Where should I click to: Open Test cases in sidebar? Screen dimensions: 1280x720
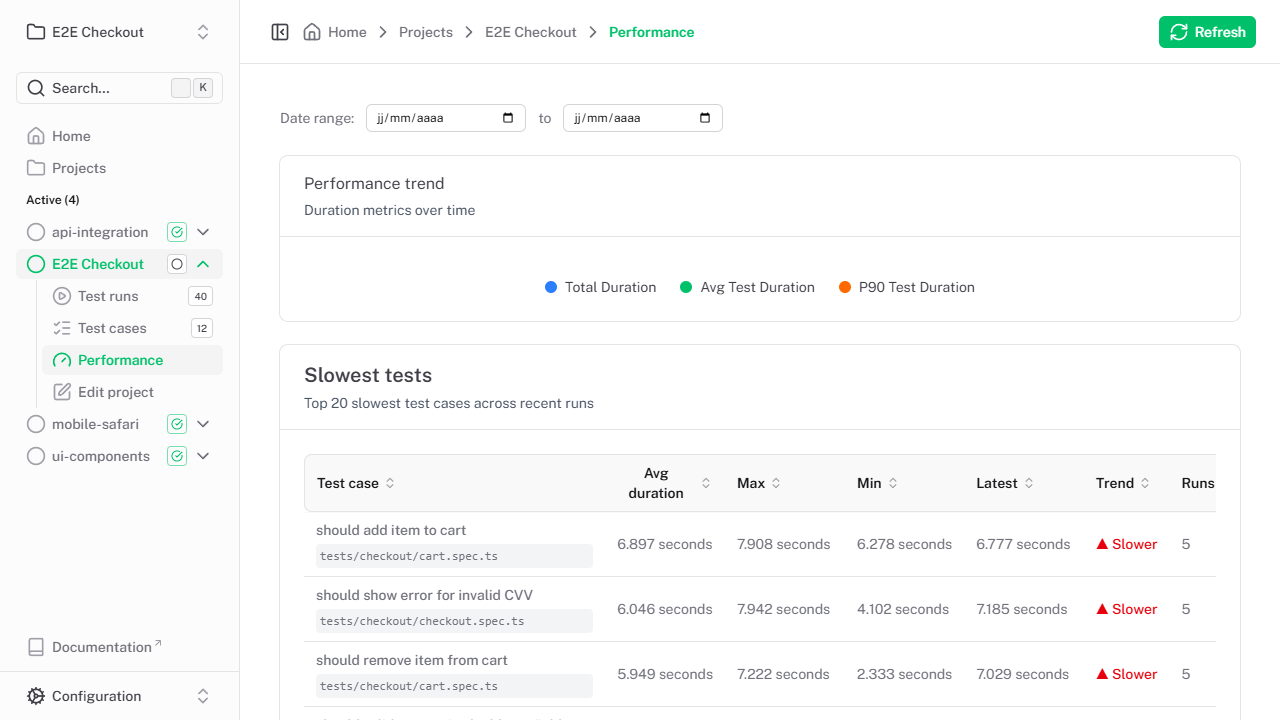[132, 328]
